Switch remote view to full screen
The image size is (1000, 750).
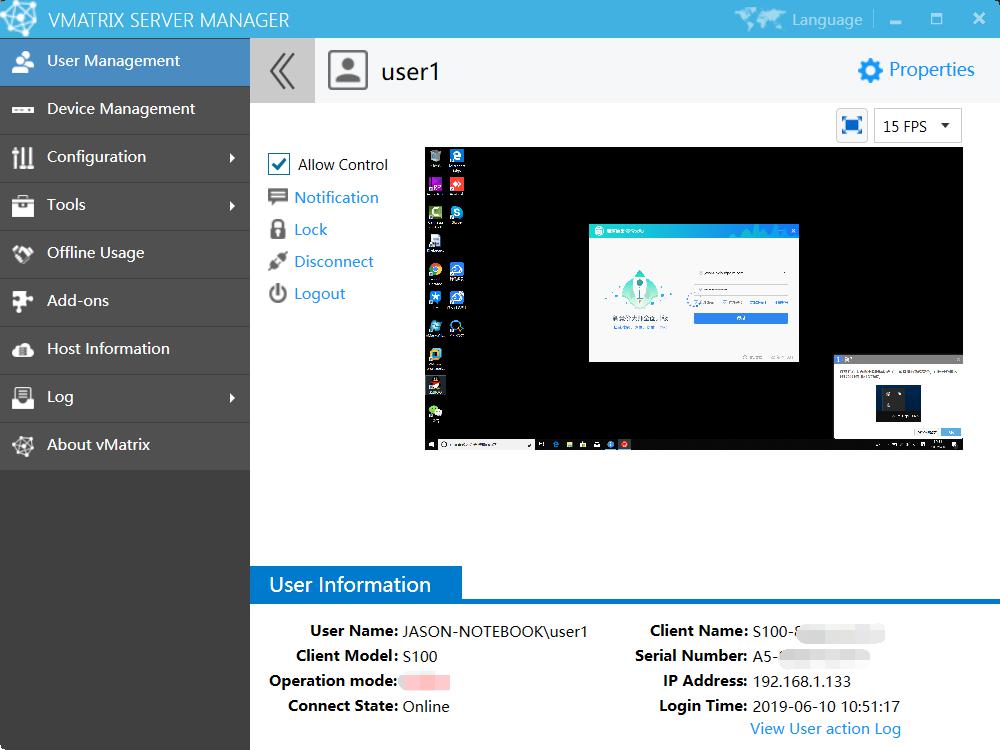coord(851,126)
